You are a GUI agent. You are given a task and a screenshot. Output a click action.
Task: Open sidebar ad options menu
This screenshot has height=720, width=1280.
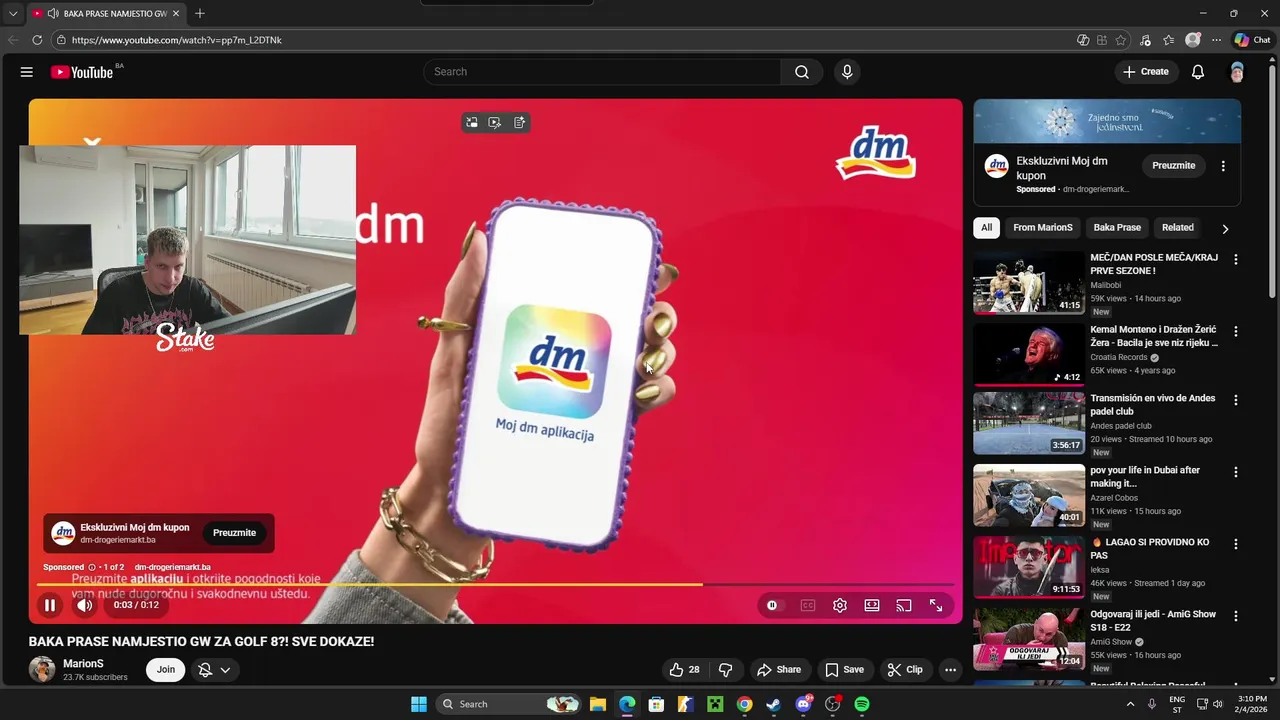(x=1223, y=166)
